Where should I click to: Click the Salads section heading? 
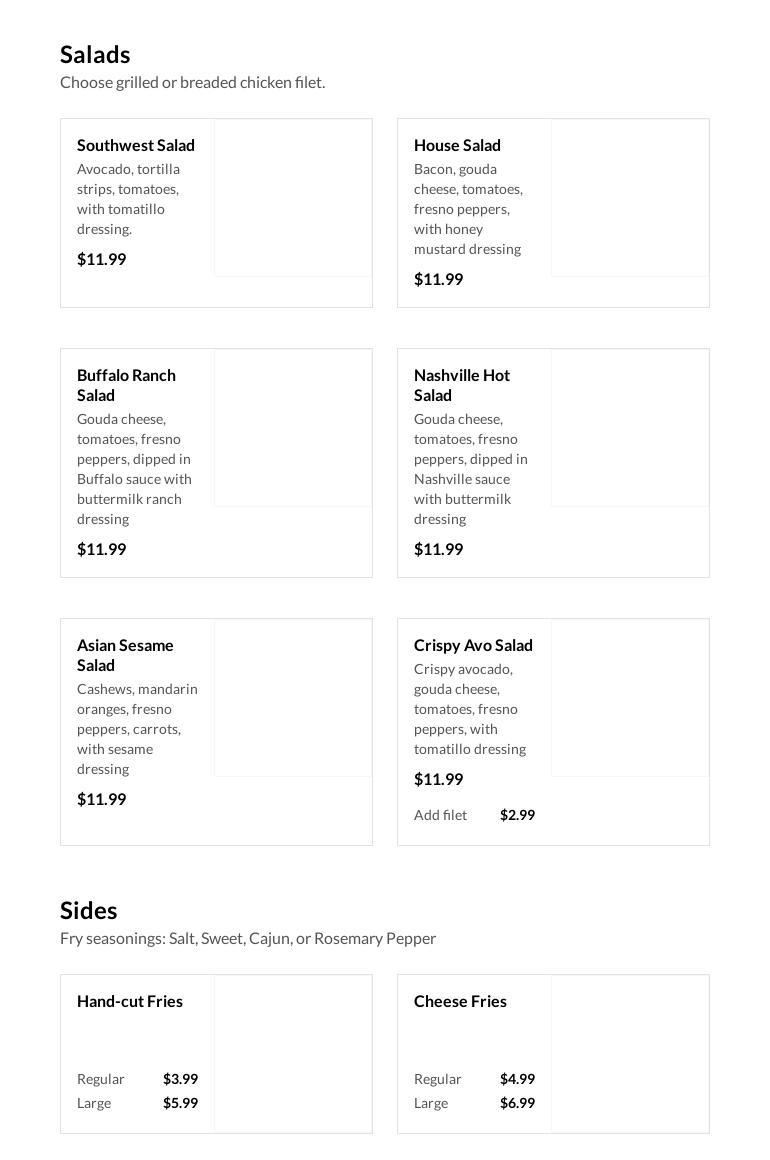[x=95, y=54]
